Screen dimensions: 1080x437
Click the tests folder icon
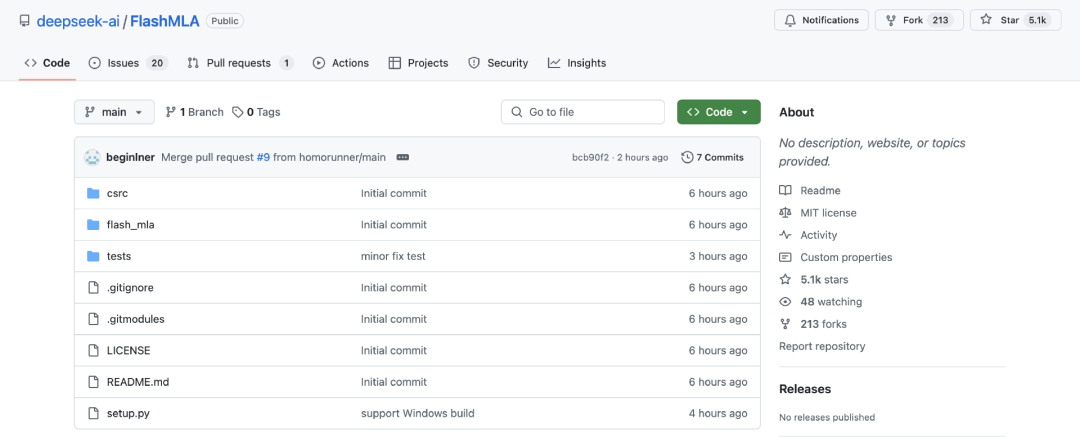(94, 256)
